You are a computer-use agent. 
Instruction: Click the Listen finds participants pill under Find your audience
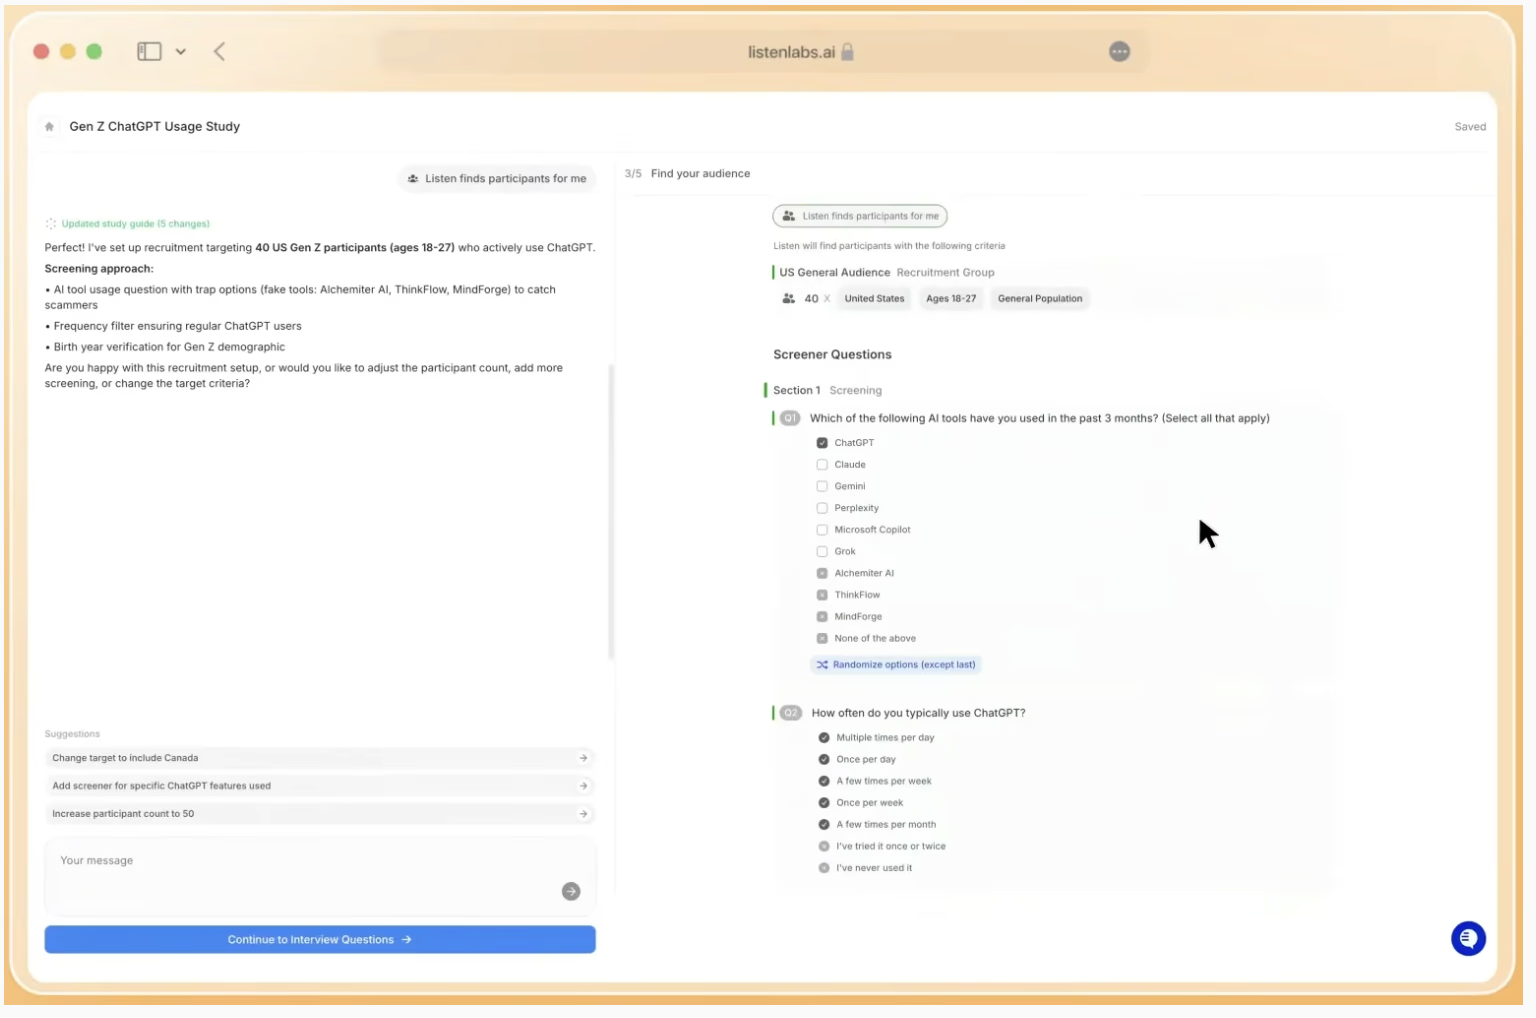[x=860, y=216]
